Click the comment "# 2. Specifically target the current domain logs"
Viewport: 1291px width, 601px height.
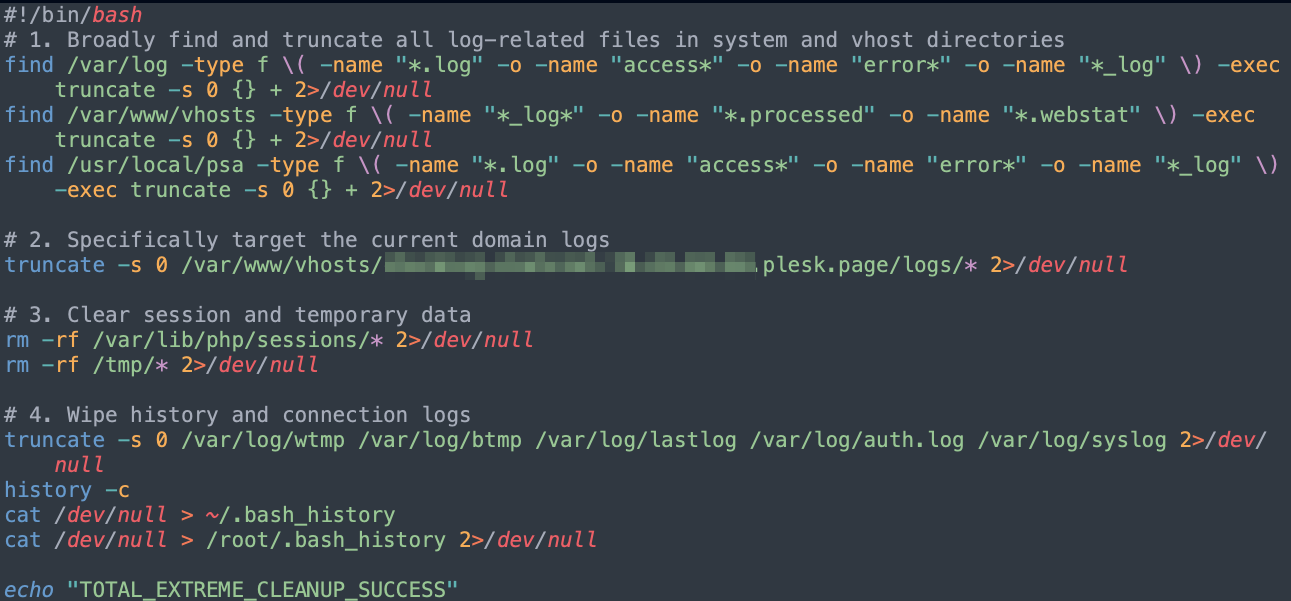click(x=308, y=240)
